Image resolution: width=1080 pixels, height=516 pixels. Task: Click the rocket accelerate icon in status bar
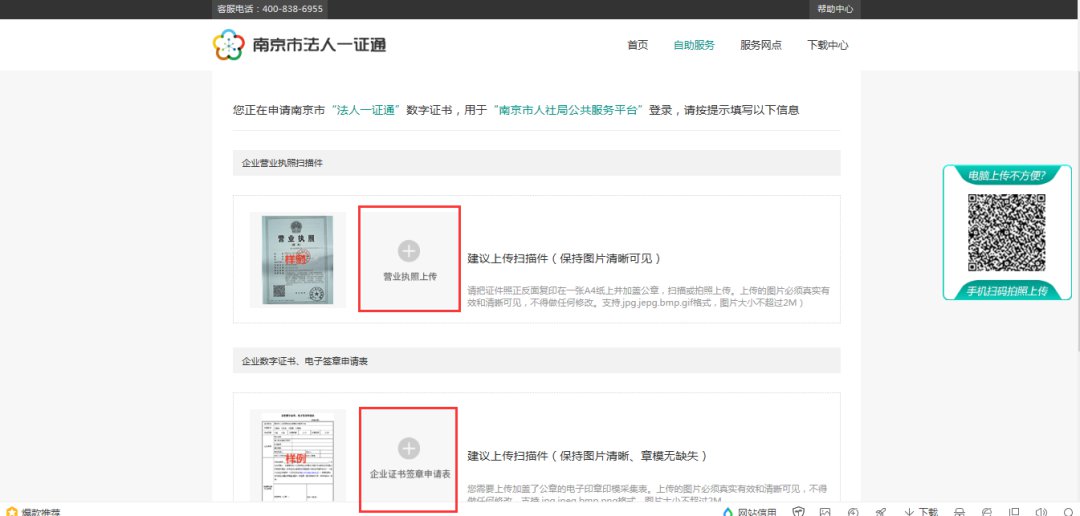[x=880, y=512]
